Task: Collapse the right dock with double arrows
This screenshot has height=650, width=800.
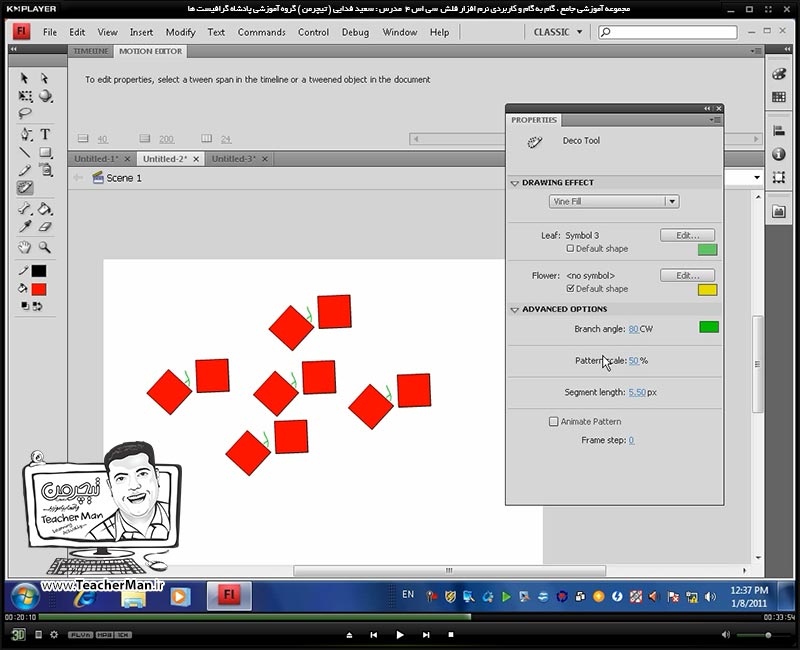Action: click(x=788, y=48)
